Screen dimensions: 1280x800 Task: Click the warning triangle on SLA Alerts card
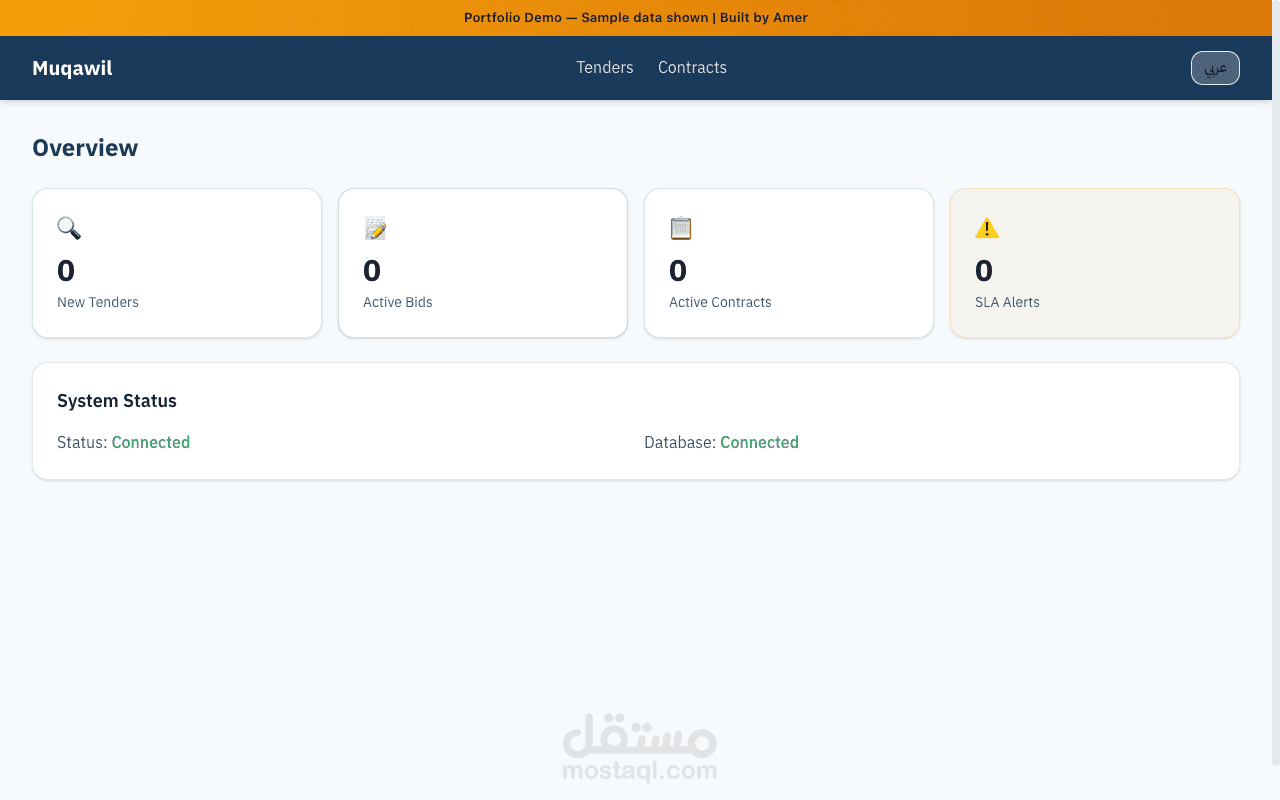(986, 228)
